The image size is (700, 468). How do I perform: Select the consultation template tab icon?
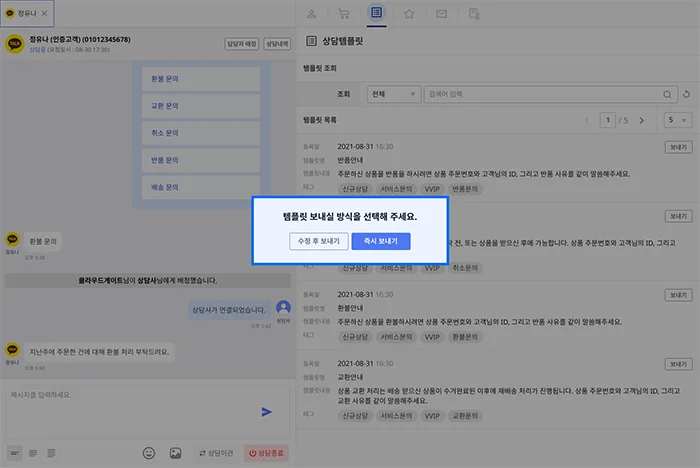(376, 13)
